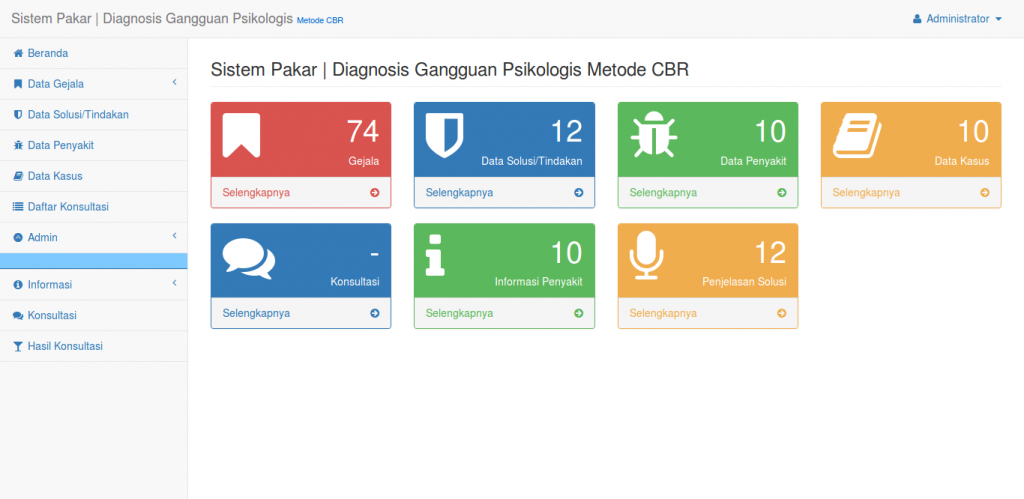Viewport: 1024px width, 499px height.
Task: Click the microphone icon on Penjelasan Solusi card
Action: point(647,257)
